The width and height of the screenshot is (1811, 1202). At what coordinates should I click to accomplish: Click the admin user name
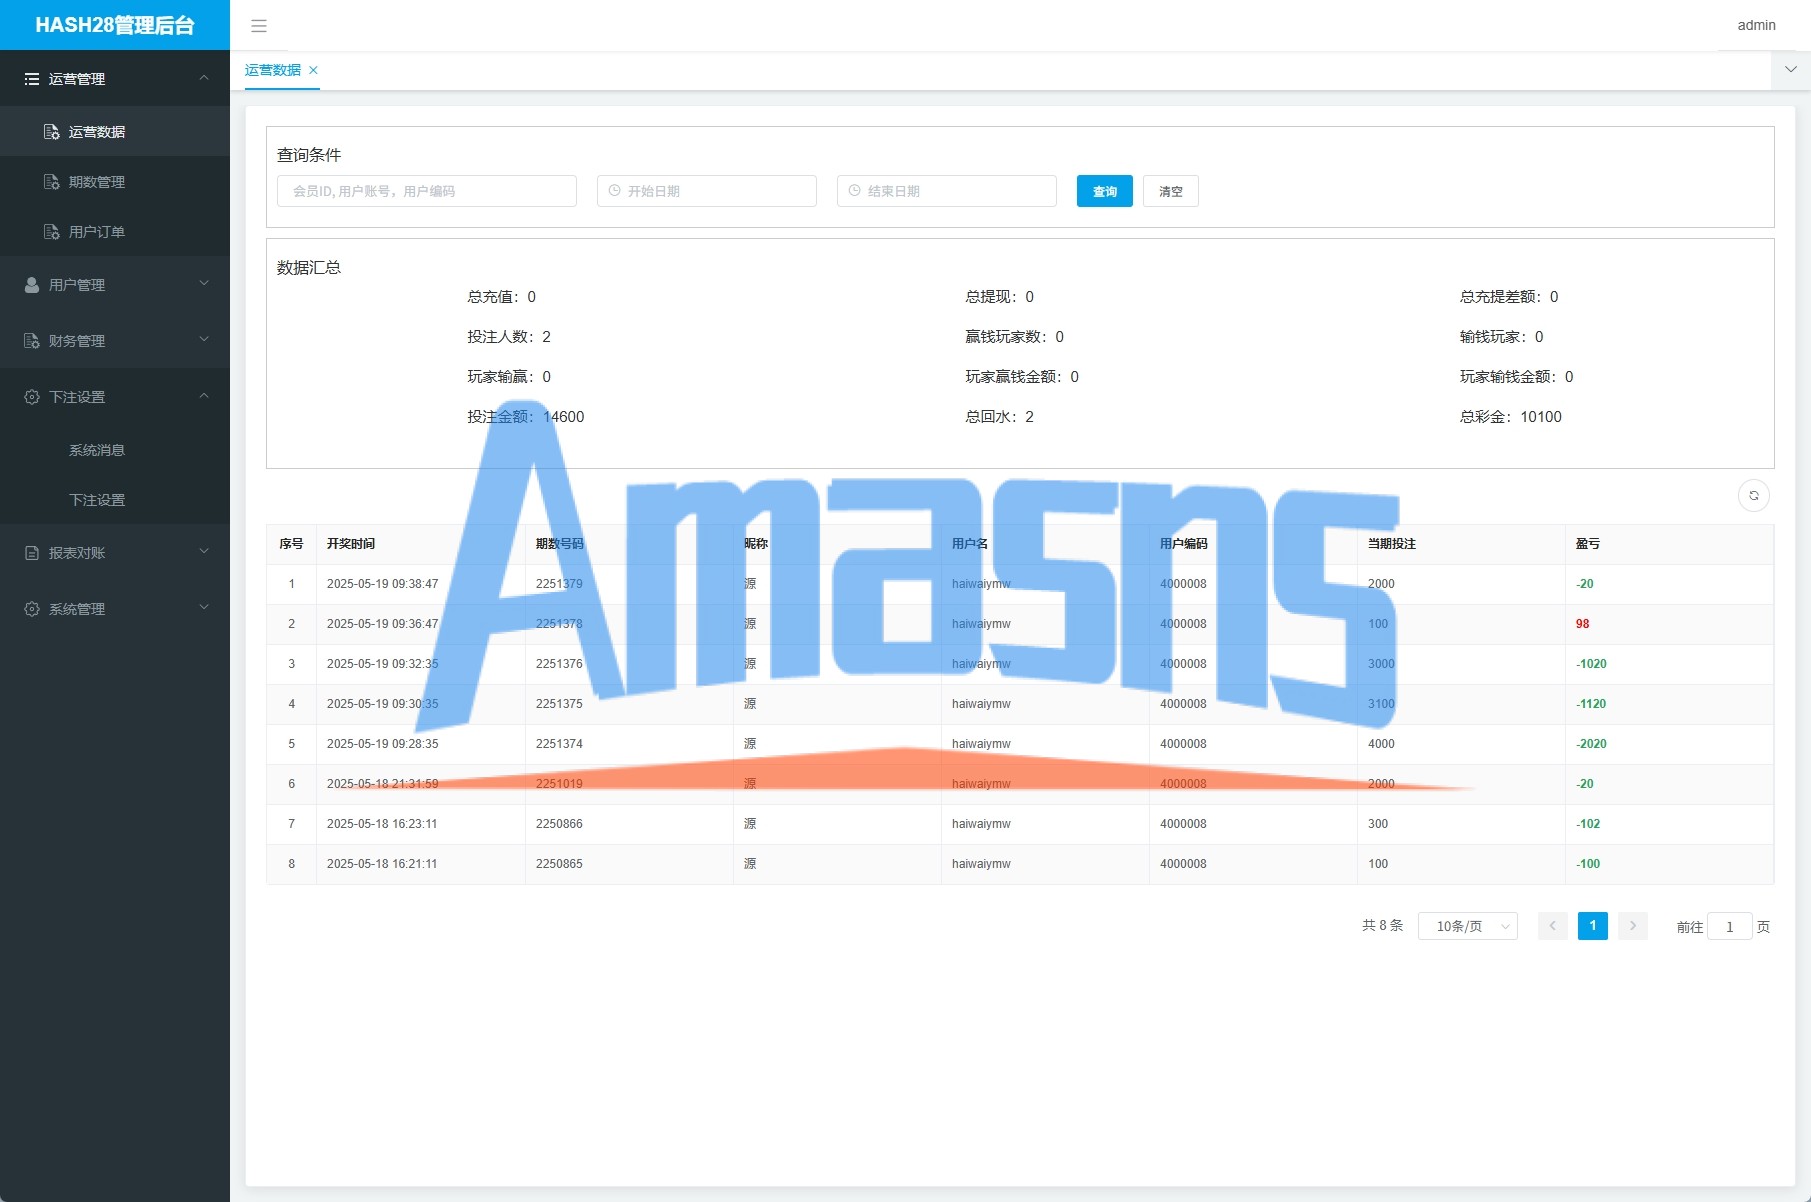tap(1757, 26)
